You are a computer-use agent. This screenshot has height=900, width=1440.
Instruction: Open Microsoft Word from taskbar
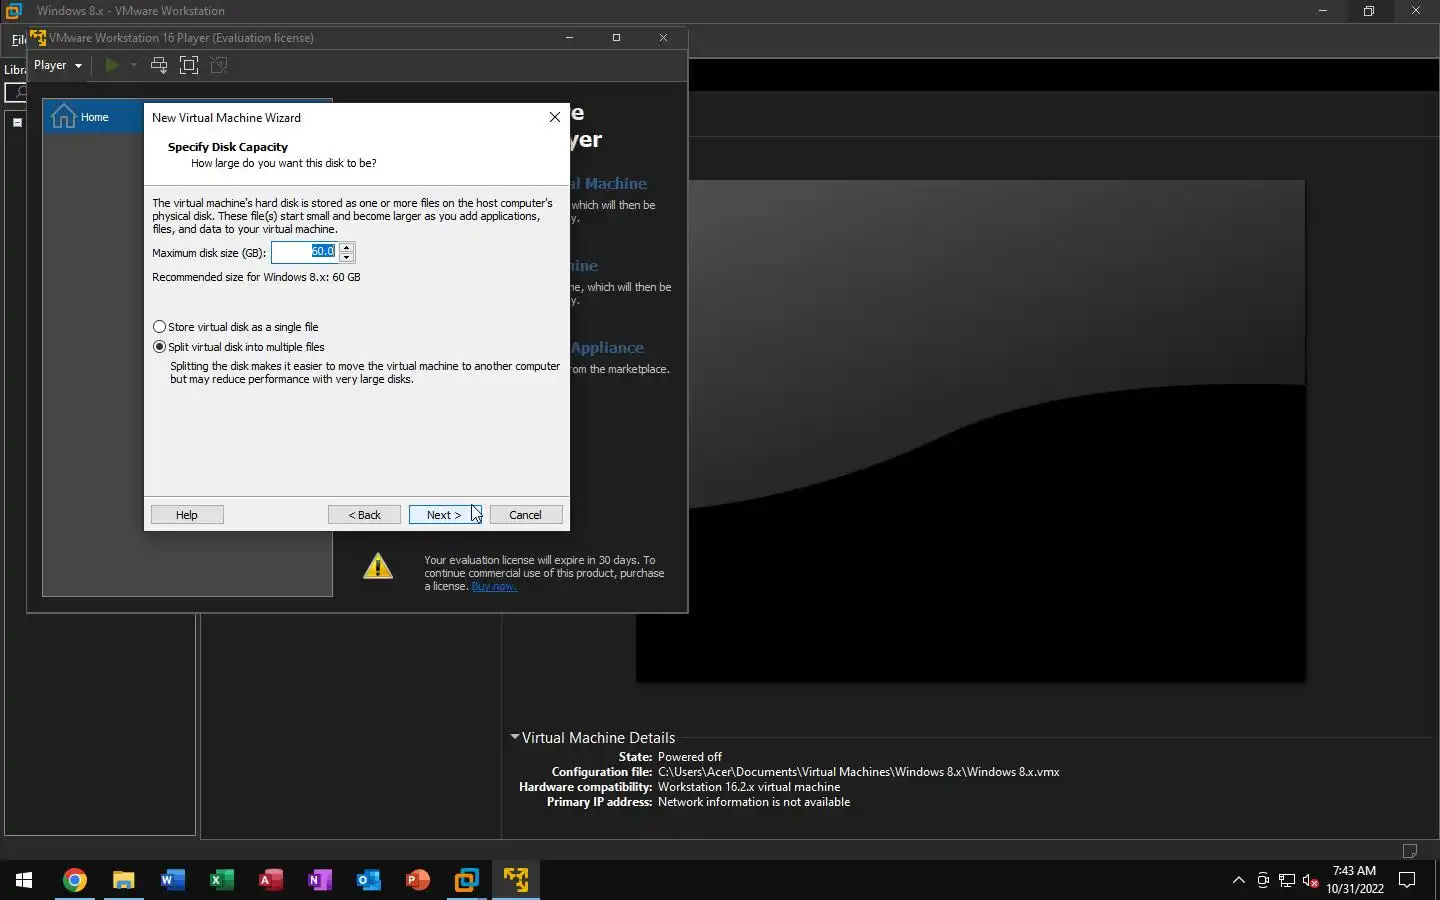[172, 880]
